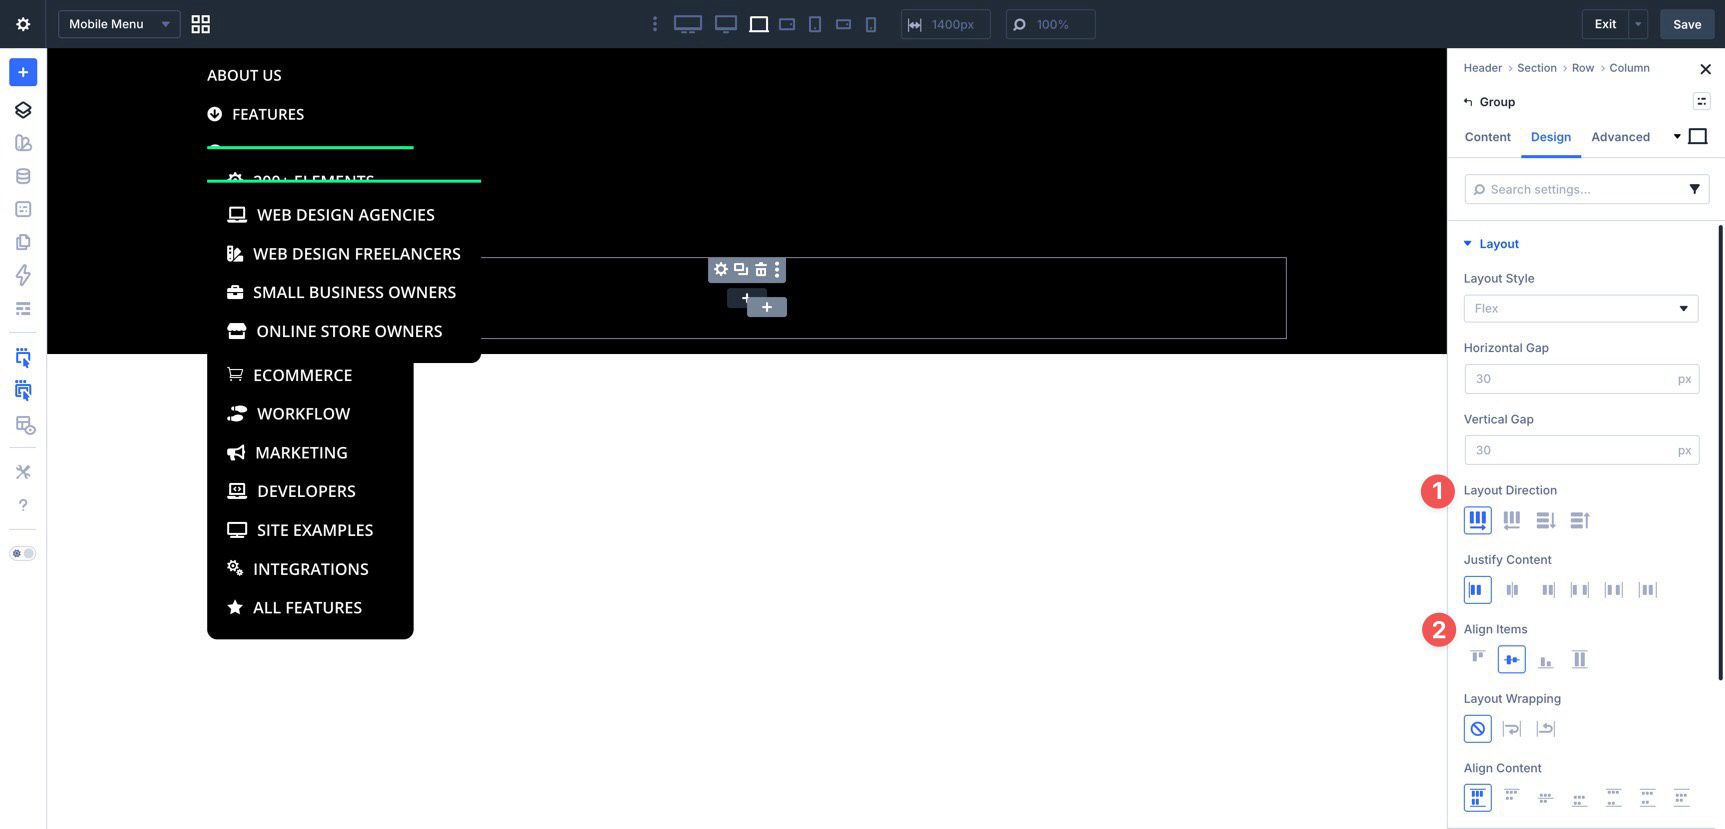
Task: Select second Justify Content center option
Action: pos(1511,590)
